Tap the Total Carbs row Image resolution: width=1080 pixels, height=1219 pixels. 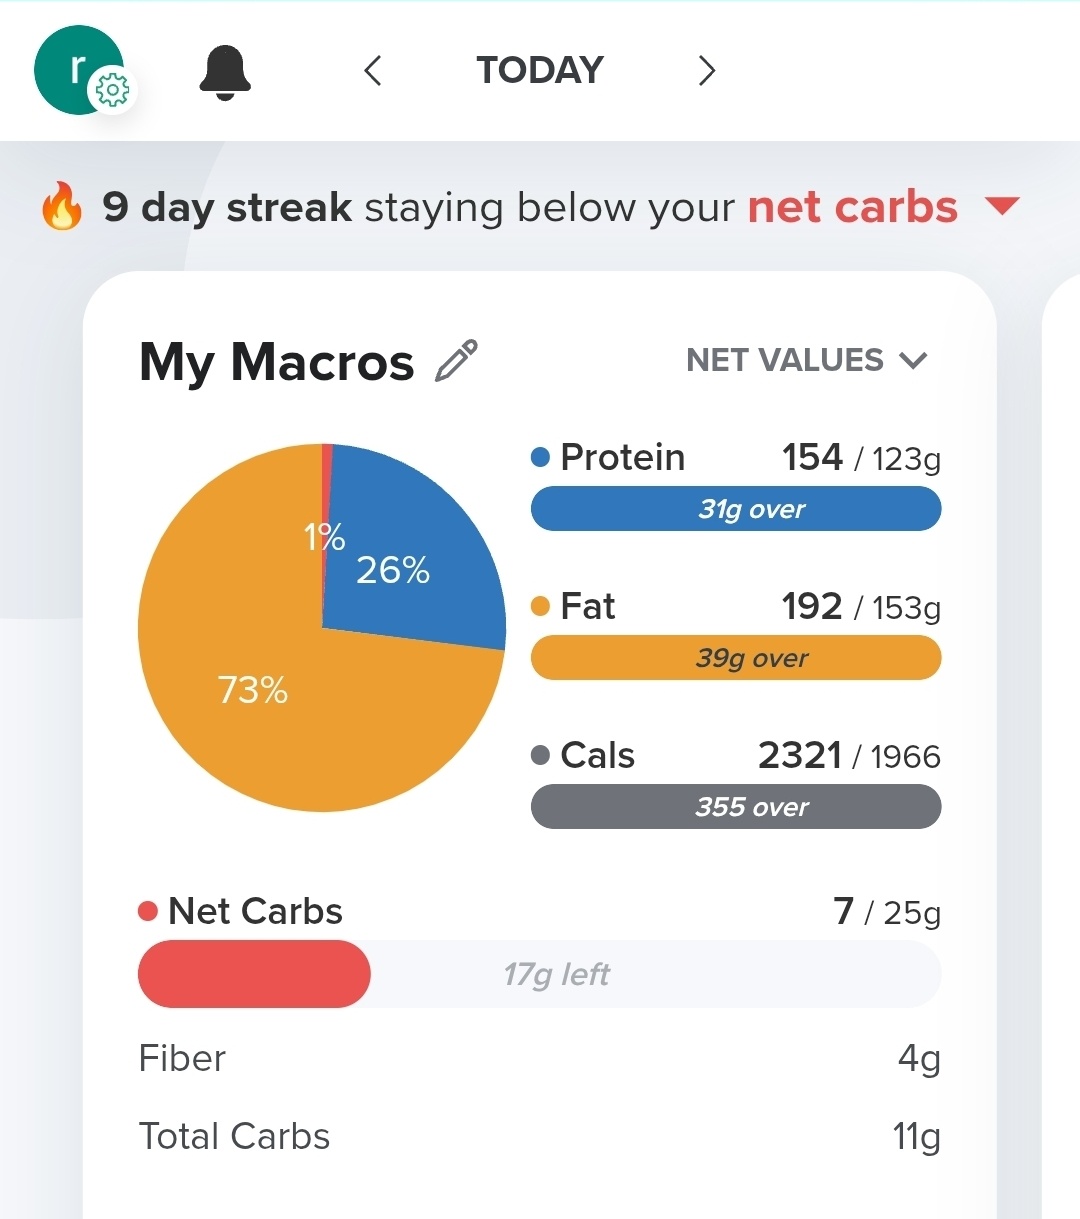540,1137
